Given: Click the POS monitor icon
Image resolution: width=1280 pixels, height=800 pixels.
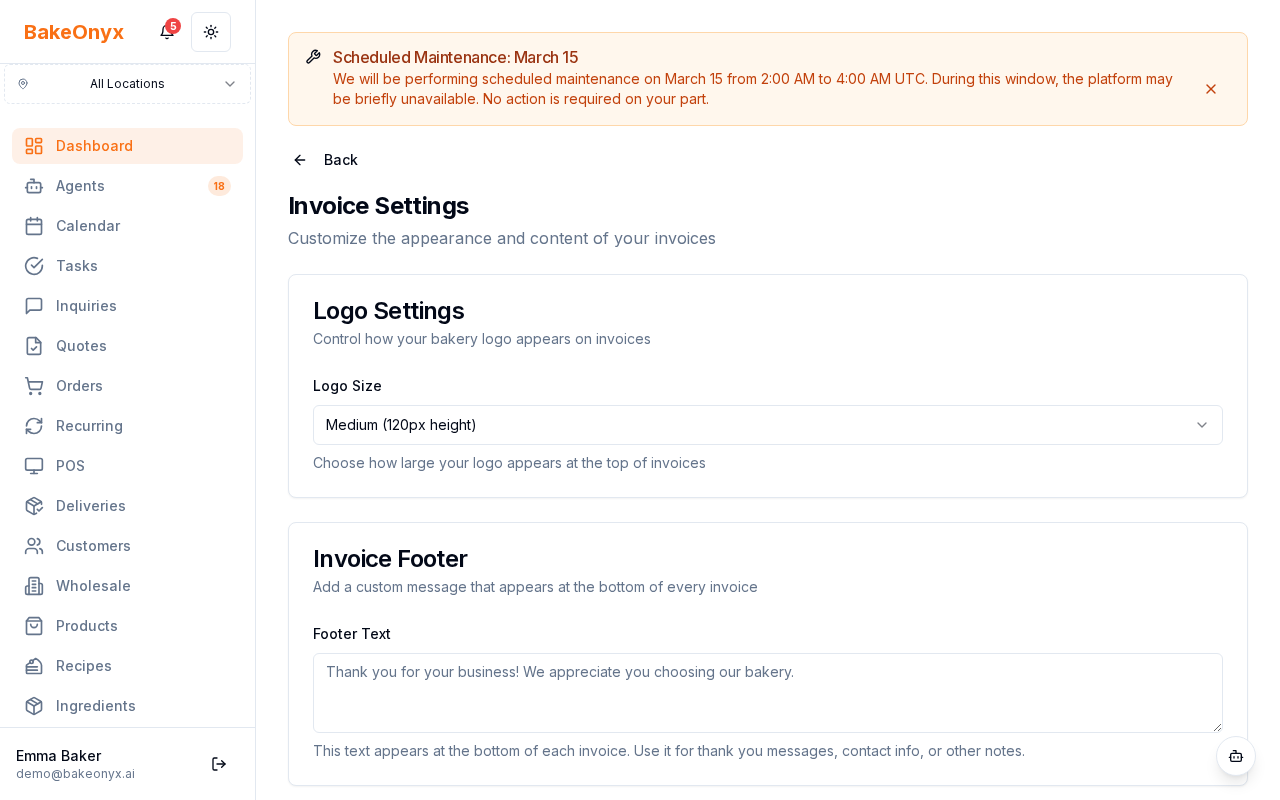Looking at the screenshot, I should tap(34, 466).
